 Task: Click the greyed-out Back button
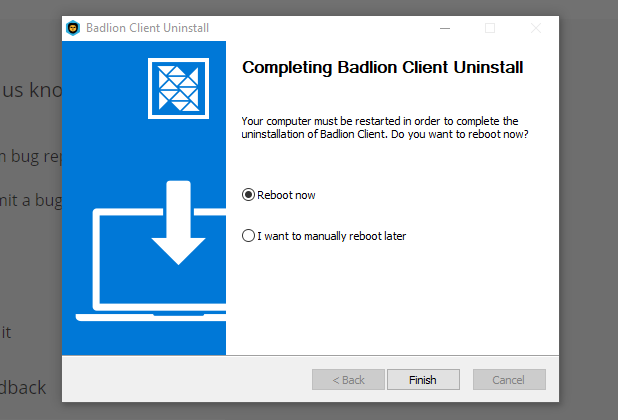pyautogui.click(x=348, y=379)
